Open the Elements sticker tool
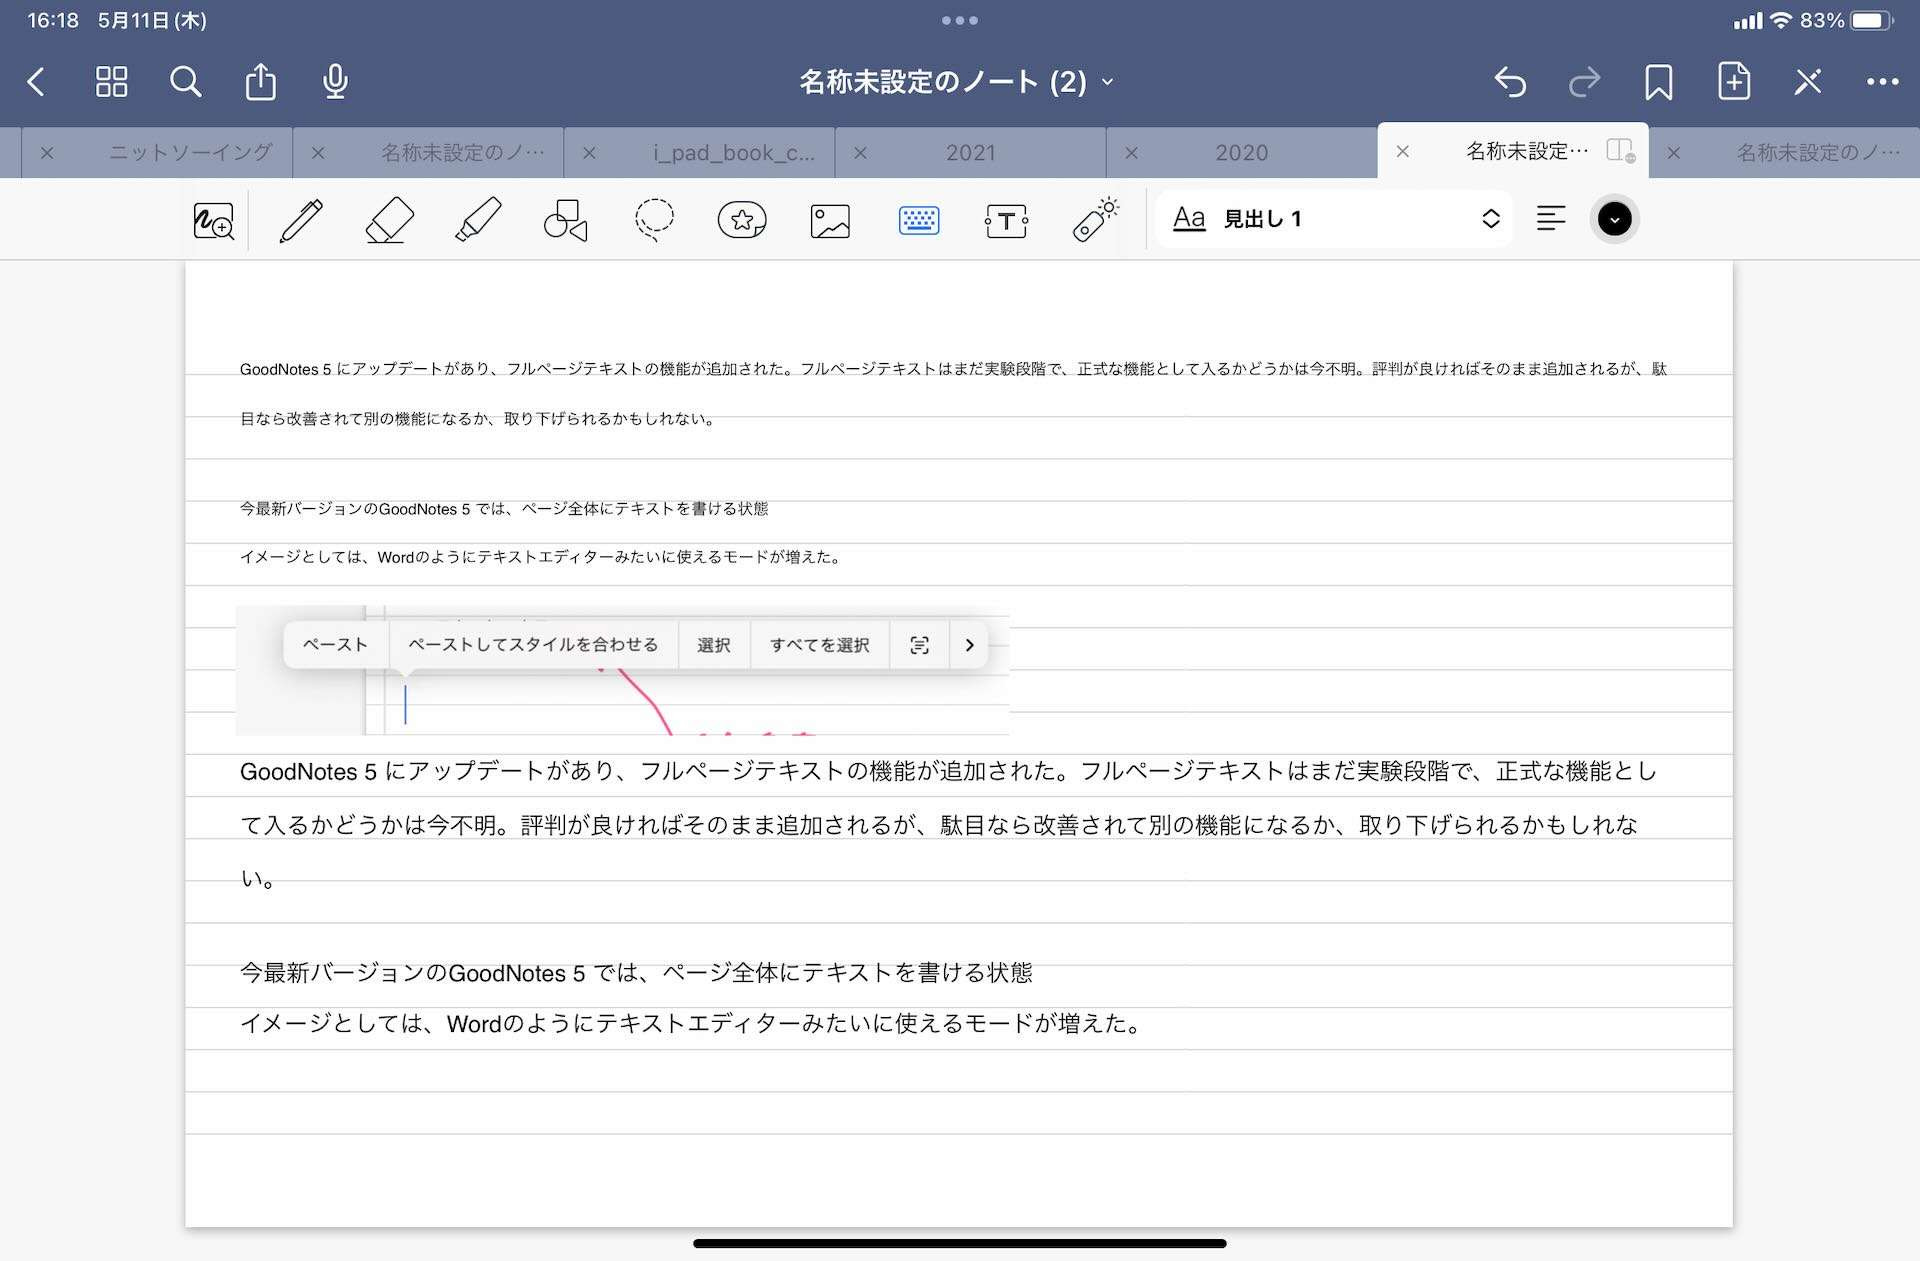The height and width of the screenshot is (1261, 1920). [742, 220]
